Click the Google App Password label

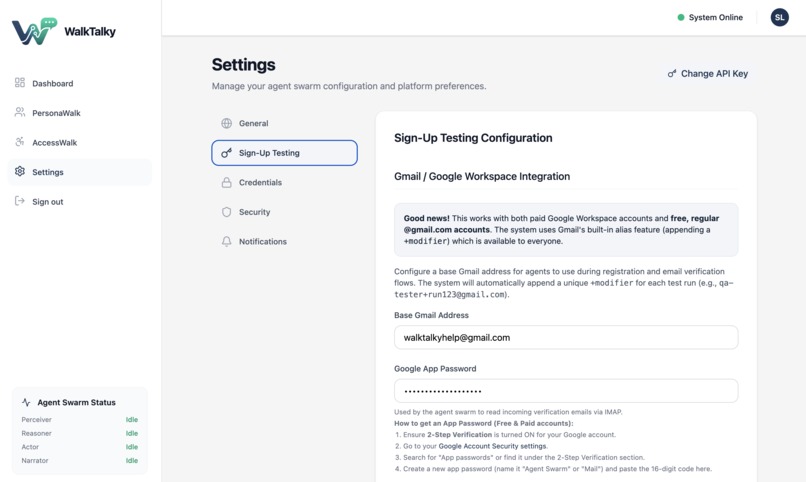click(x=435, y=368)
